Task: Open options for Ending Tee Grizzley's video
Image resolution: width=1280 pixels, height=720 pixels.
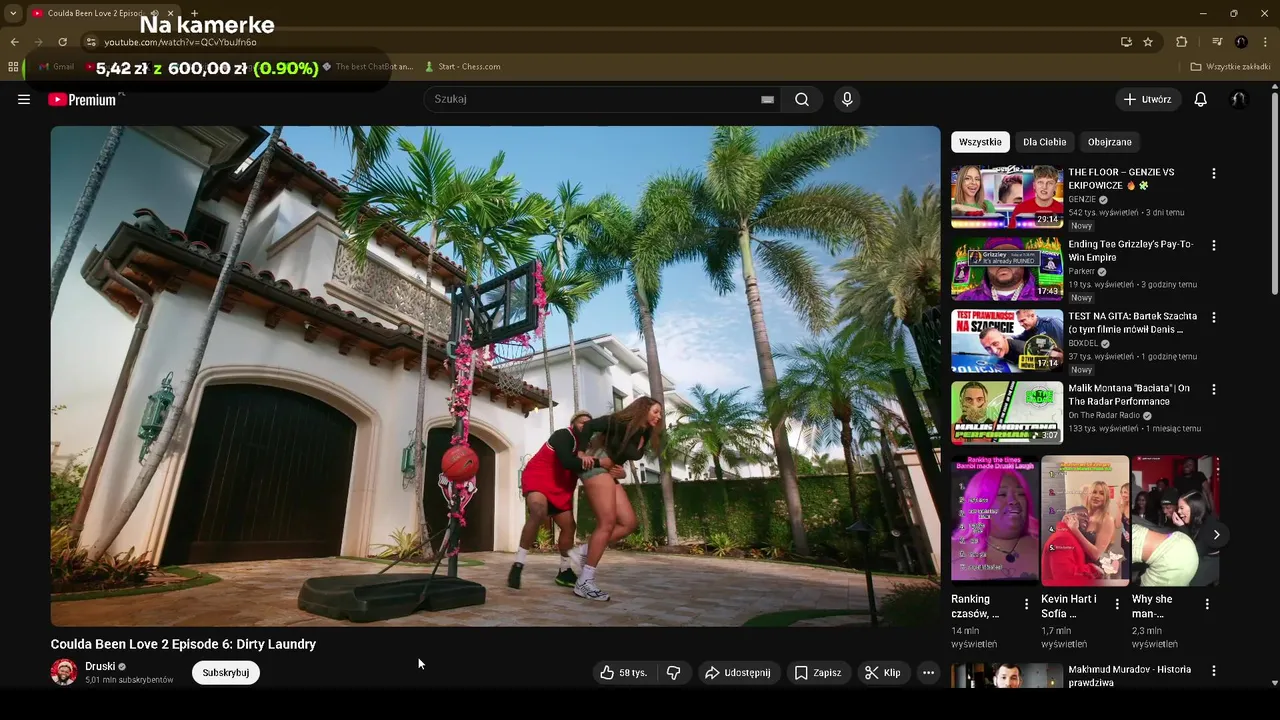Action: tap(1214, 245)
